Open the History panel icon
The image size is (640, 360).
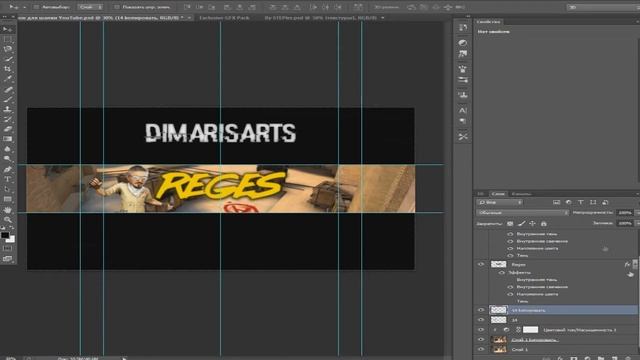463,27
